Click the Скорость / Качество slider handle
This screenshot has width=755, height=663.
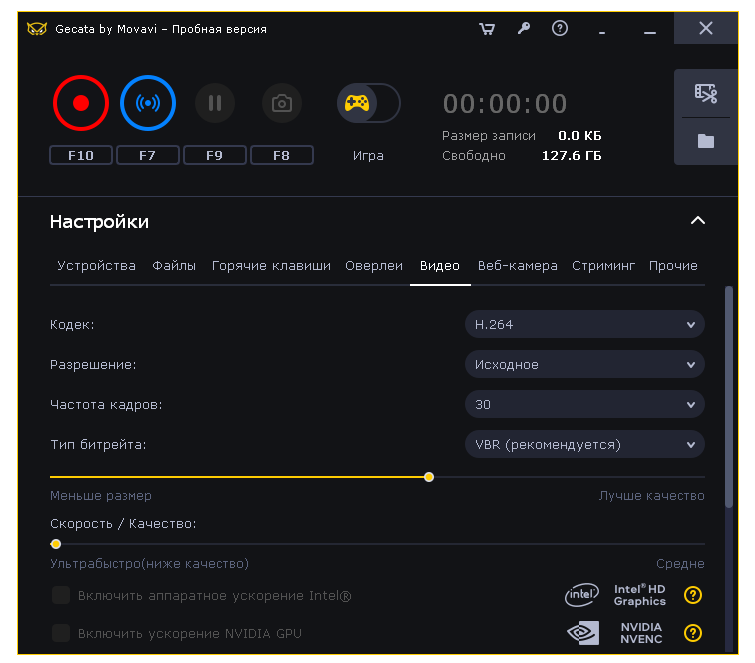[56, 544]
